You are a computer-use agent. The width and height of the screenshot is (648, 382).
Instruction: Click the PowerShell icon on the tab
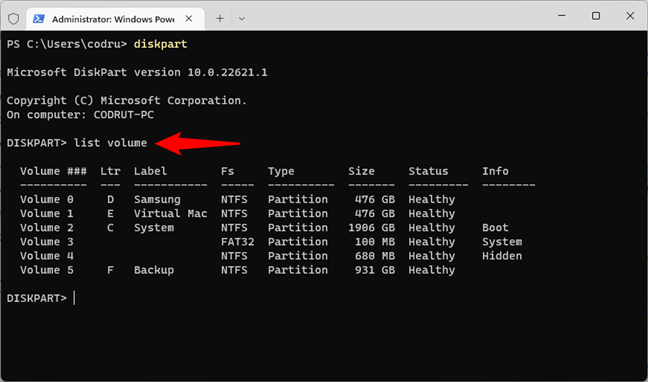[39, 19]
